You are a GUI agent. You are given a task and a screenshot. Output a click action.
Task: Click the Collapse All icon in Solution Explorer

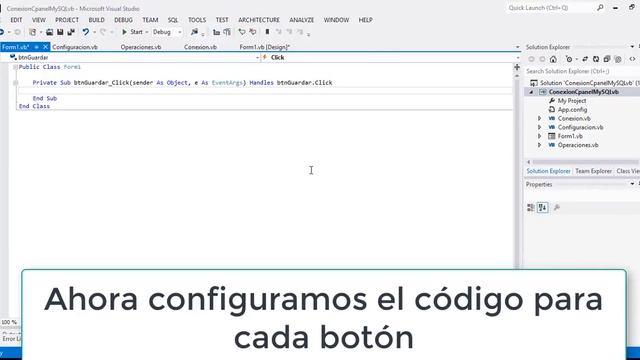point(607,60)
